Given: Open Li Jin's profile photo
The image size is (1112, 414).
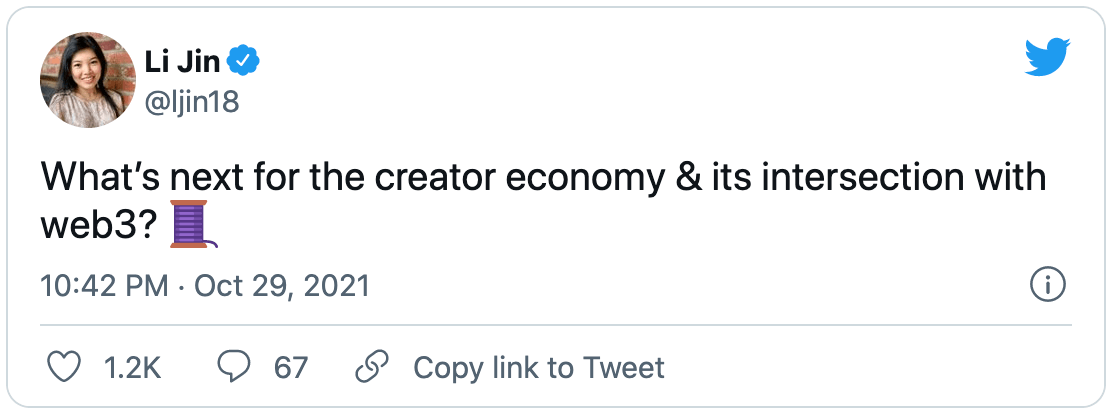Looking at the screenshot, I should [x=87, y=79].
